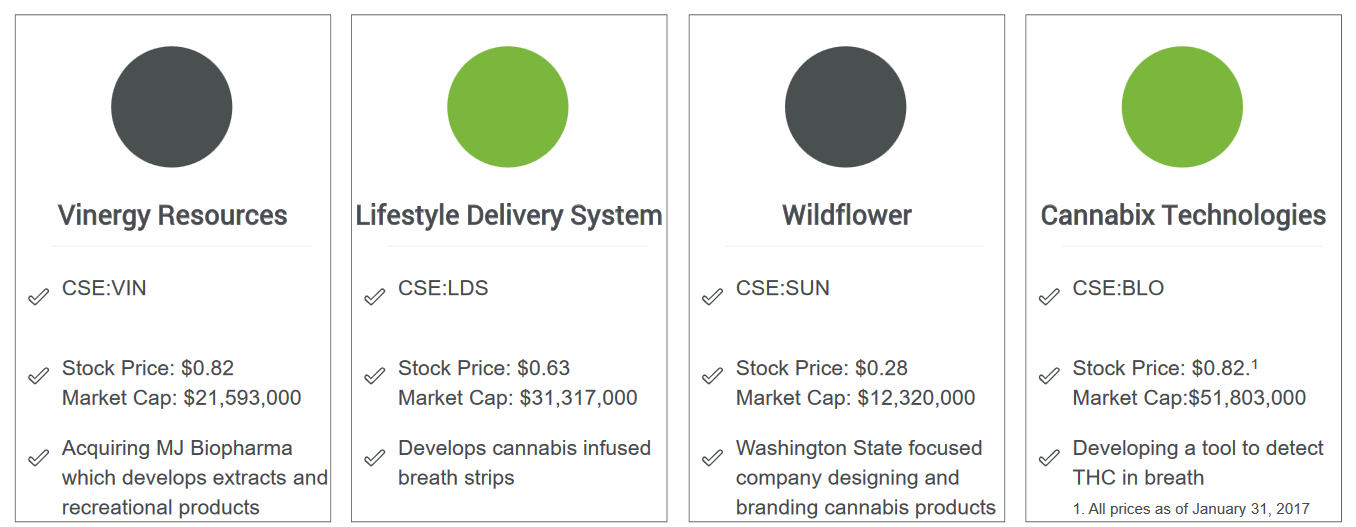The image size is (1356, 527).
Task: Click checkmark next to Vinergy stock price $0.82
Action: click(38, 376)
